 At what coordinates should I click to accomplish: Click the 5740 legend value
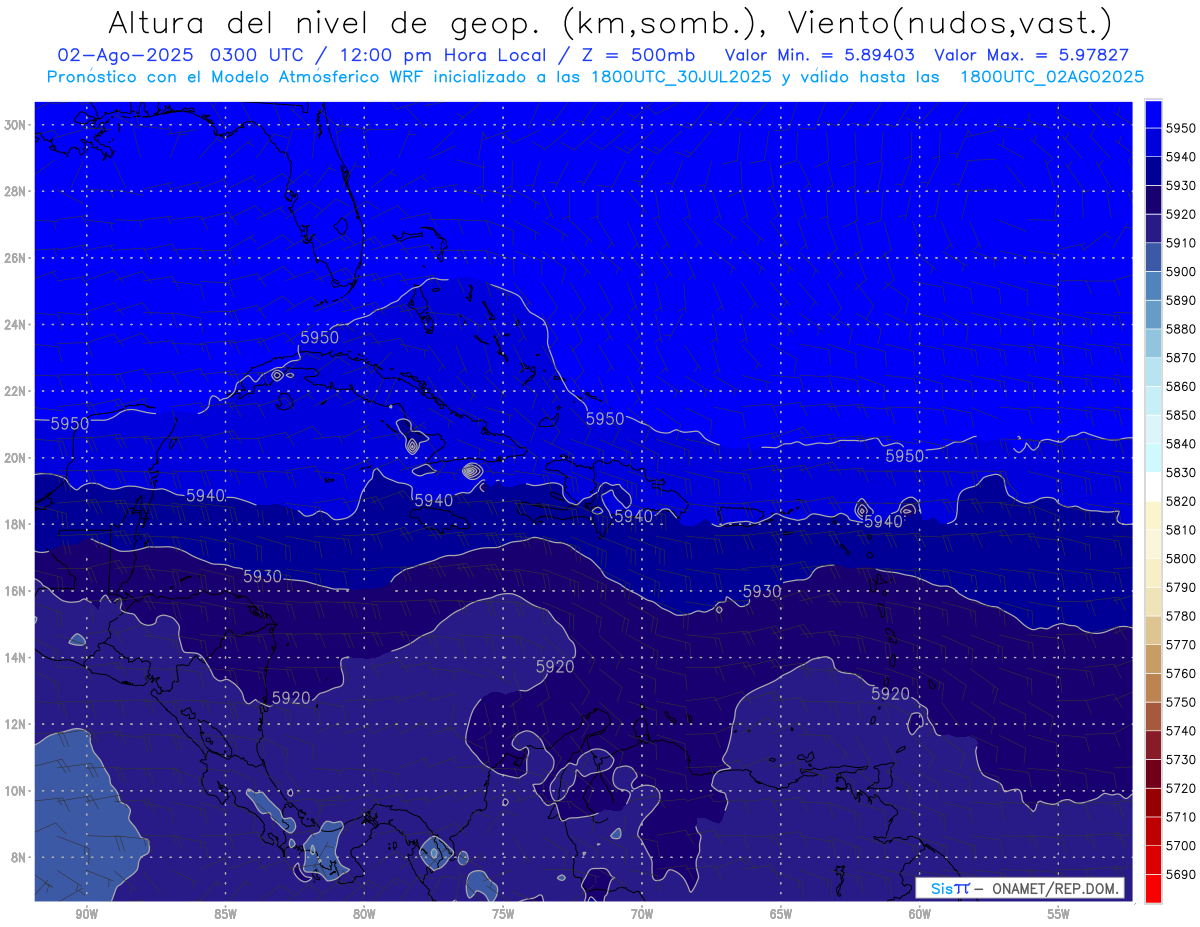click(x=1180, y=731)
